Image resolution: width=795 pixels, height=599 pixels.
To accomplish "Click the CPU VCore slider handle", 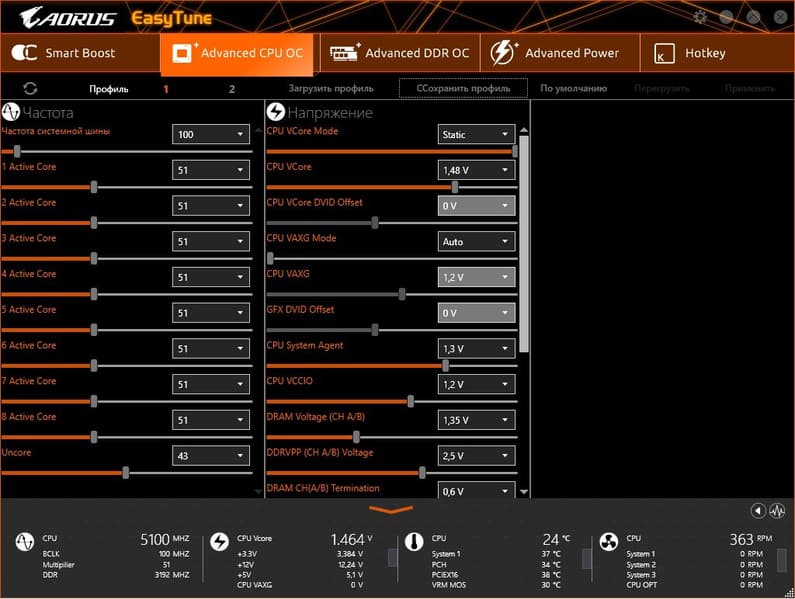I will click(x=455, y=187).
